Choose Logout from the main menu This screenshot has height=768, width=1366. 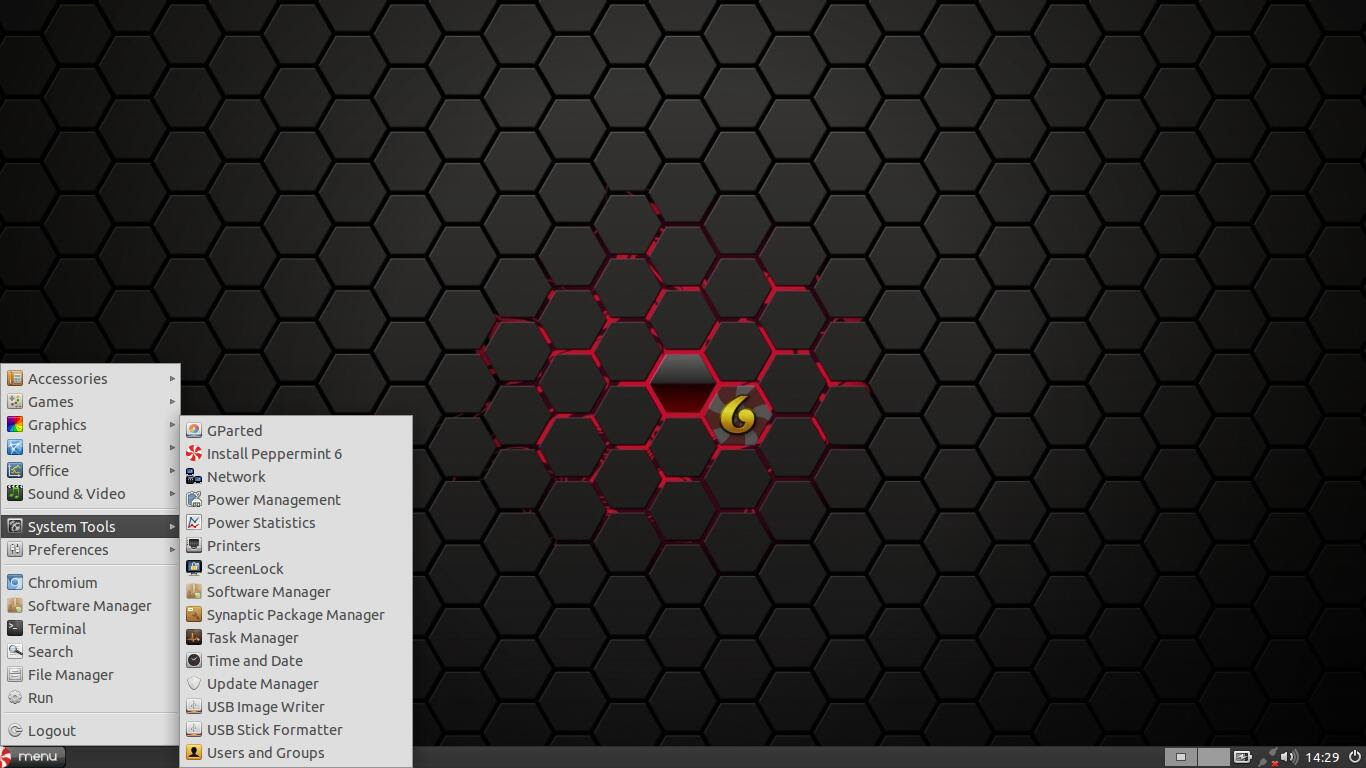click(x=90, y=731)
